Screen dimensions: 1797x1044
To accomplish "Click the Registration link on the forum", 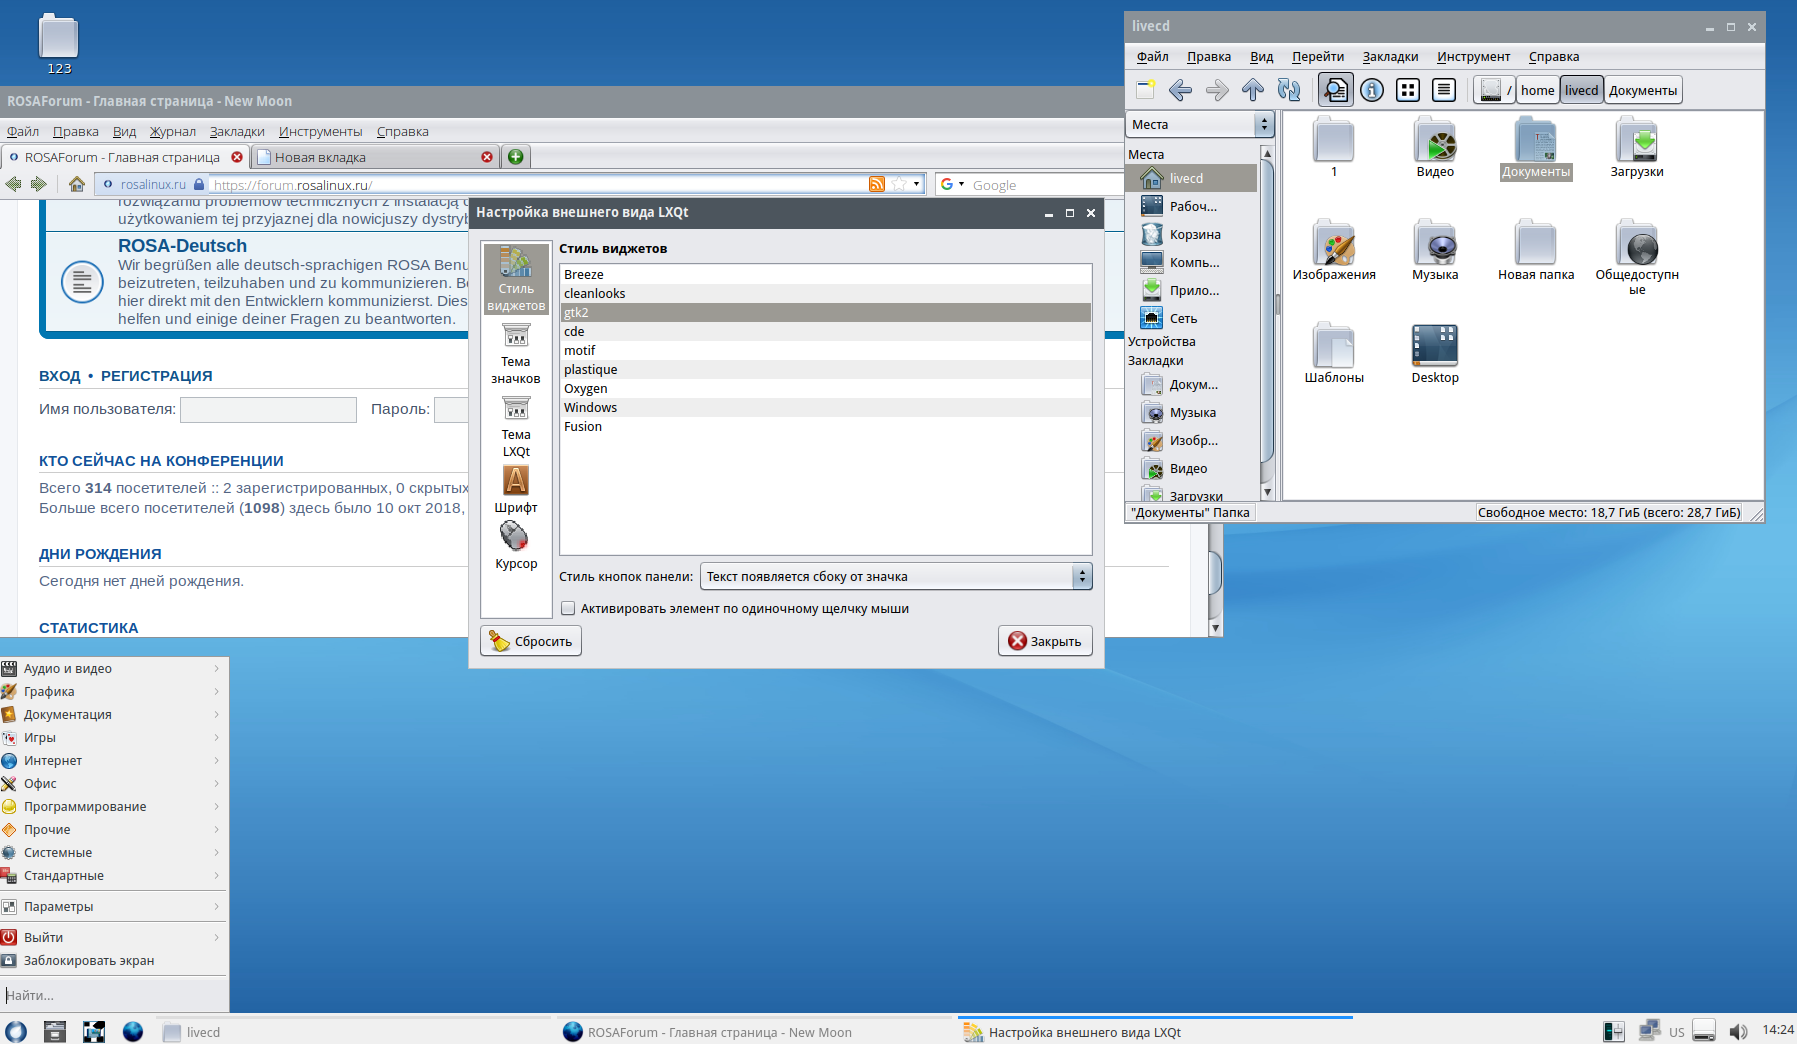I will [x=156, y=376].
